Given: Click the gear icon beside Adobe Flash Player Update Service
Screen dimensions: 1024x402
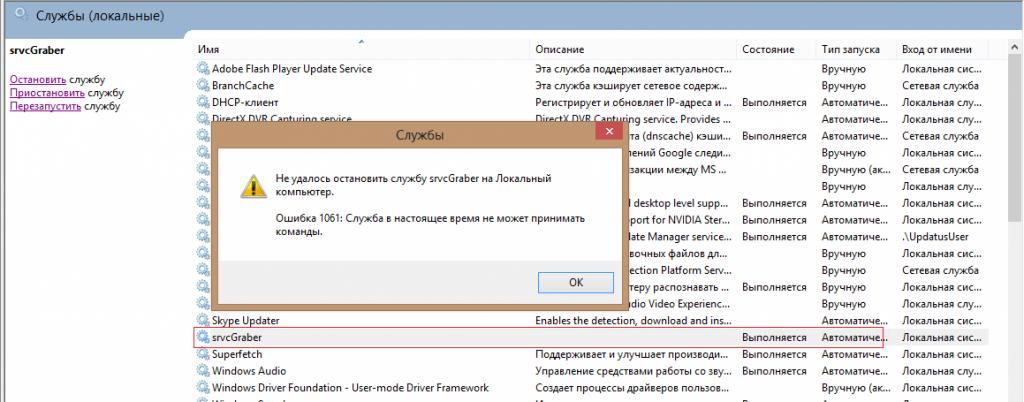Looking at the screenshot, I should [203, 69].
